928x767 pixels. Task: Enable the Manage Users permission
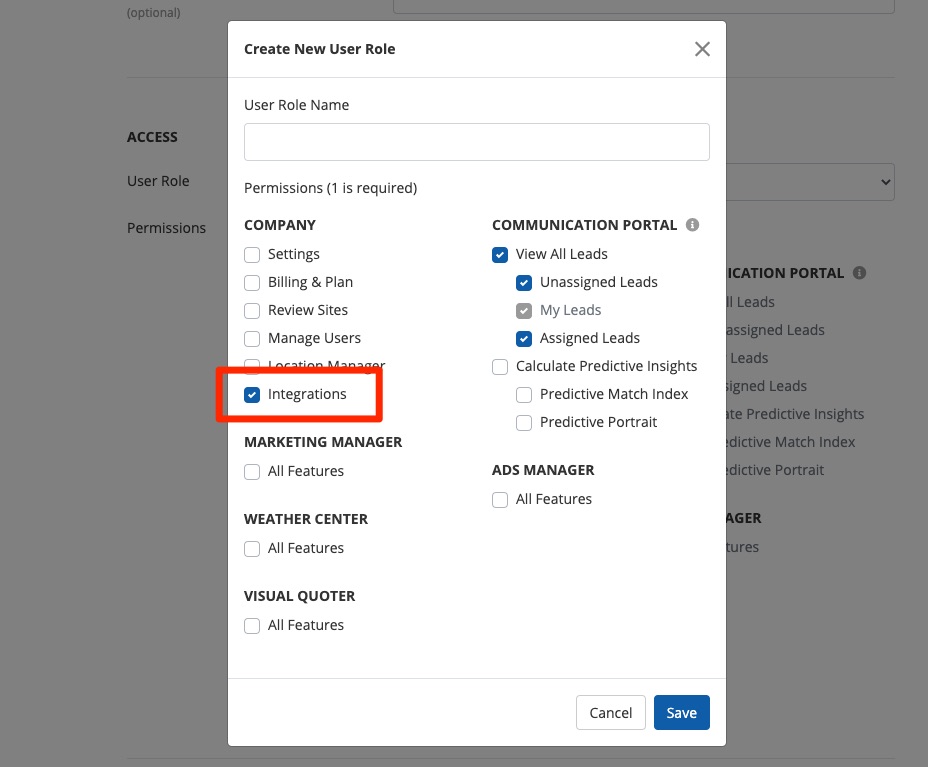[252, 339]
